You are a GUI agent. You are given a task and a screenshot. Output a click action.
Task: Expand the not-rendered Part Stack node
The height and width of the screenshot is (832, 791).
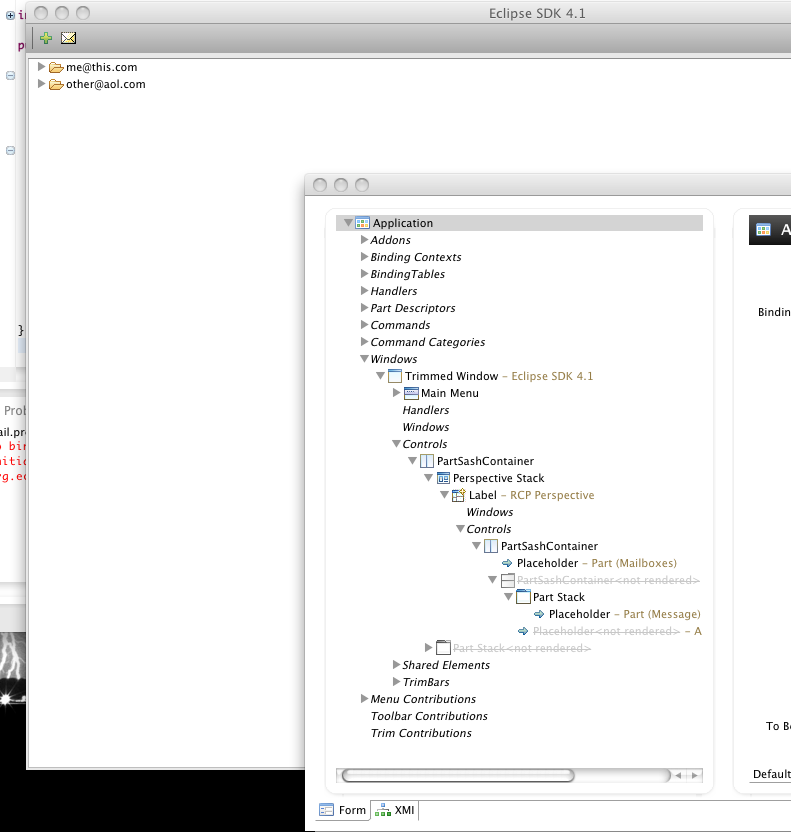tap(428, 647)
